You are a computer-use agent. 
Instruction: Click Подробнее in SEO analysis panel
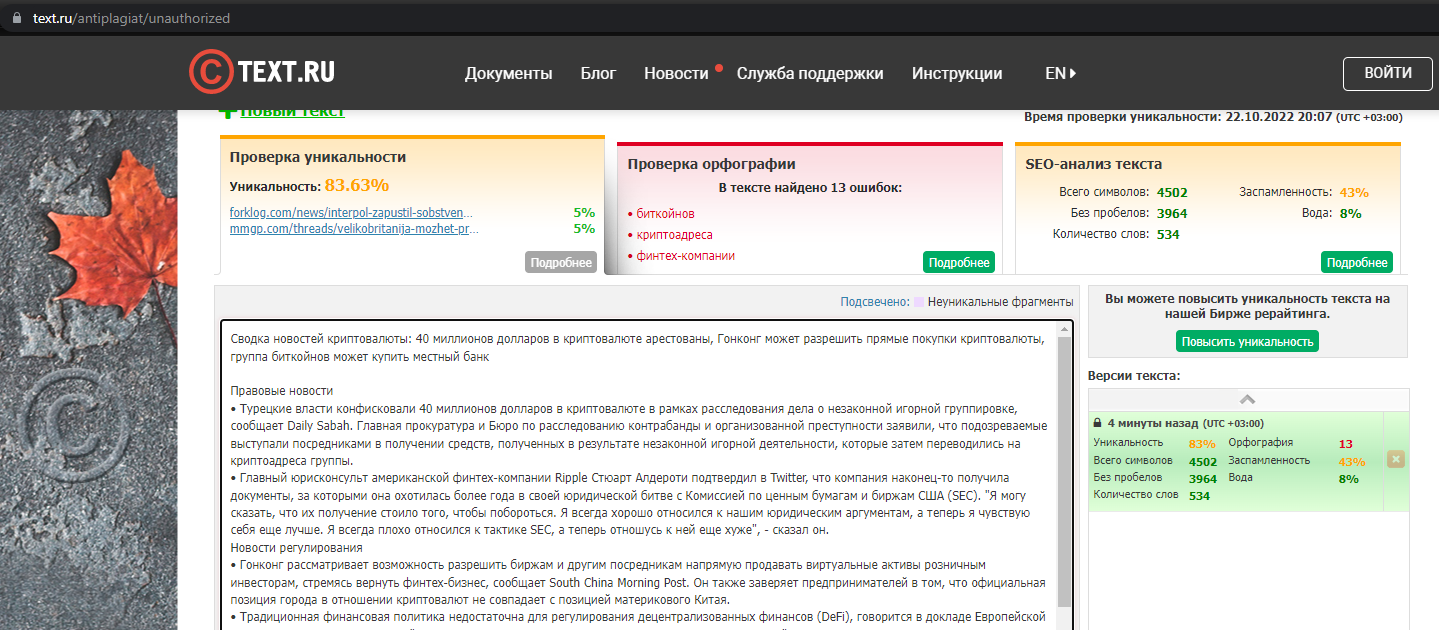click(1357, 262)
